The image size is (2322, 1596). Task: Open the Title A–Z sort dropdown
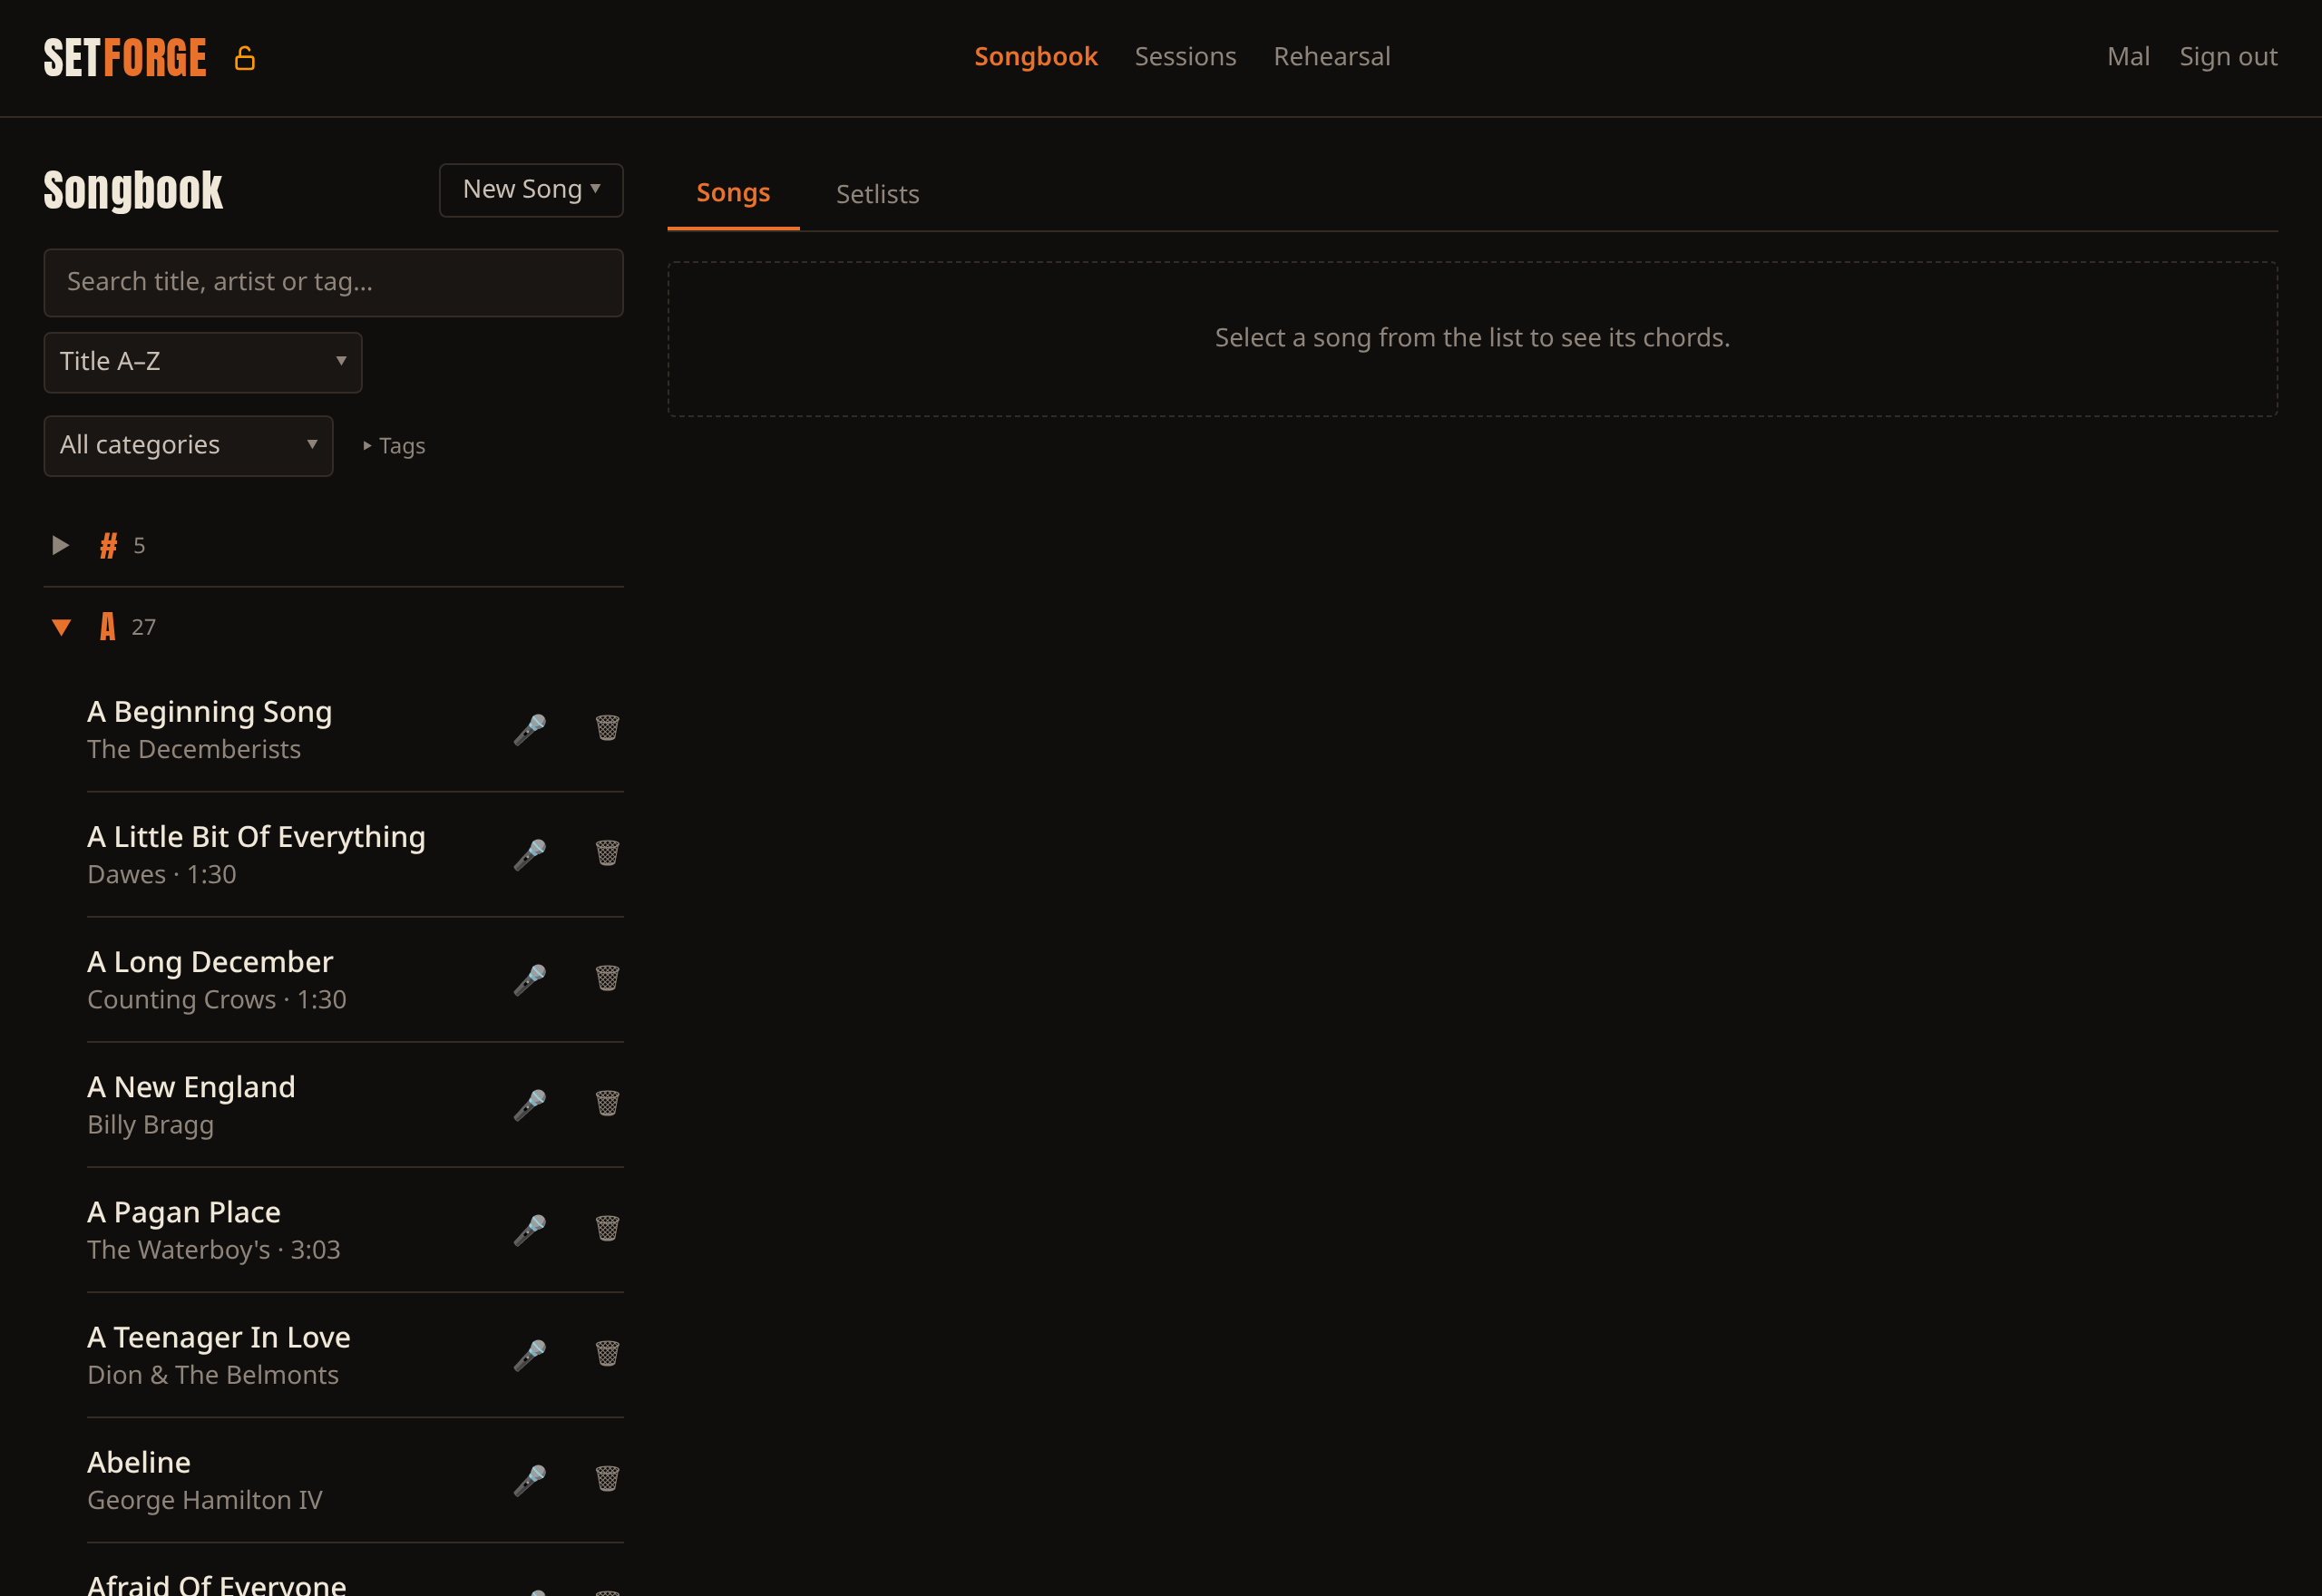203,362
